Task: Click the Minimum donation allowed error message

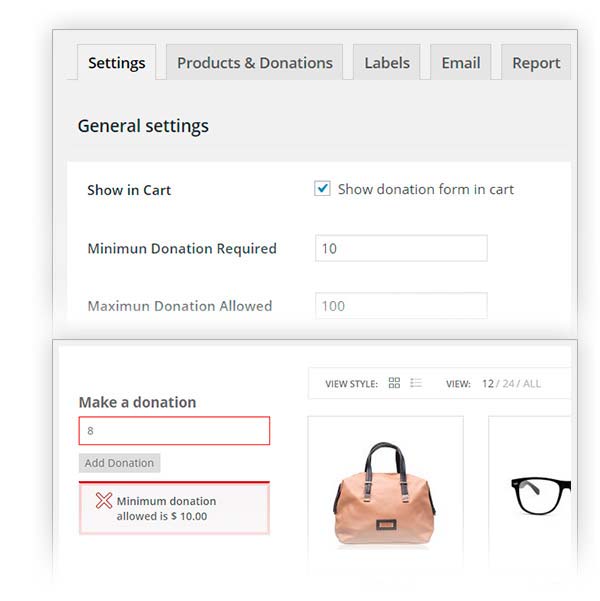Action: 166,508
